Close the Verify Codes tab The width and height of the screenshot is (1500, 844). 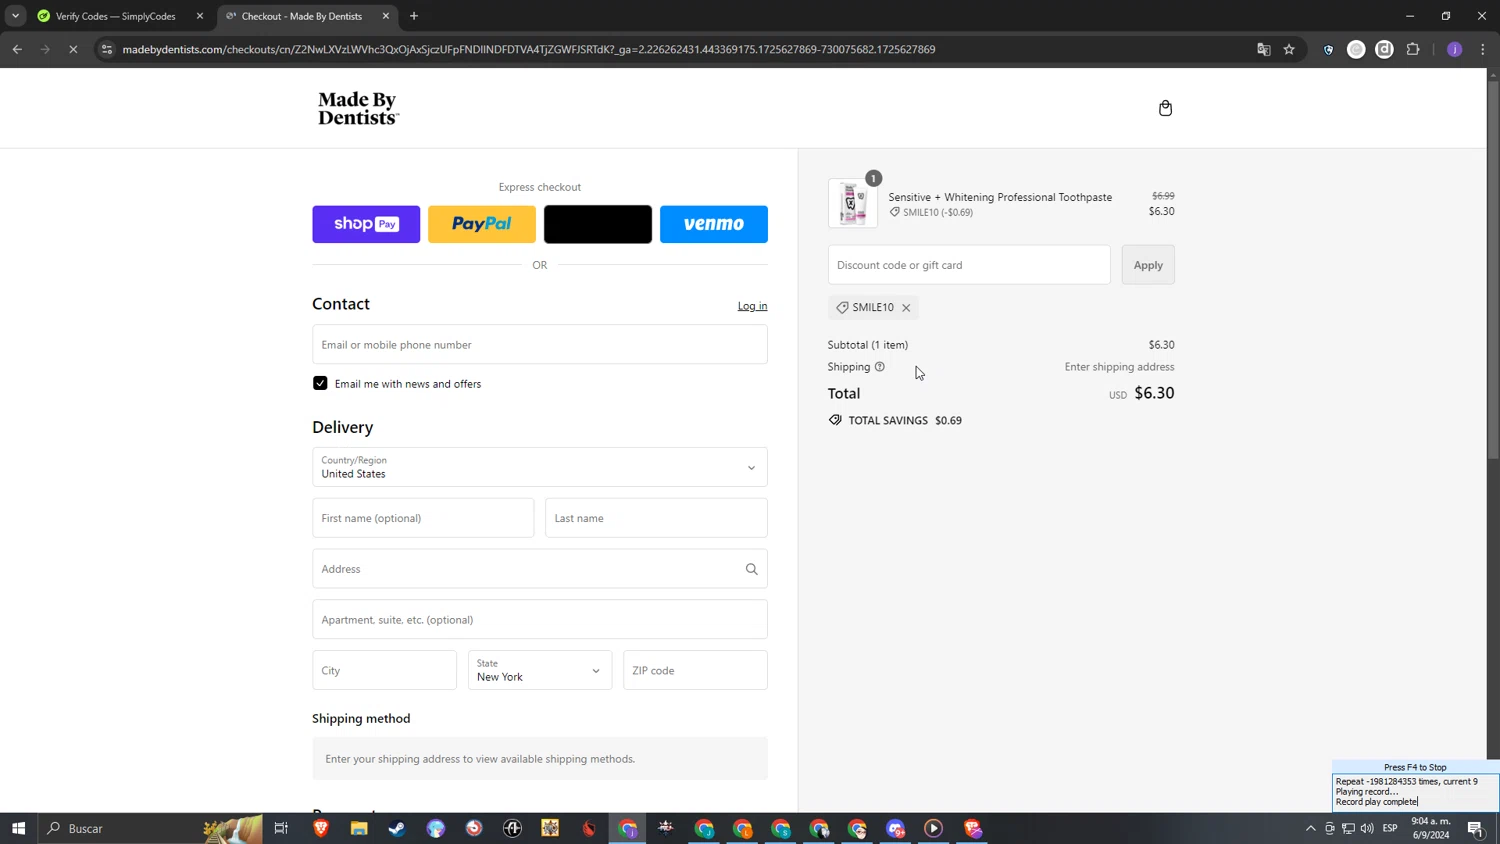pos(200,16)
